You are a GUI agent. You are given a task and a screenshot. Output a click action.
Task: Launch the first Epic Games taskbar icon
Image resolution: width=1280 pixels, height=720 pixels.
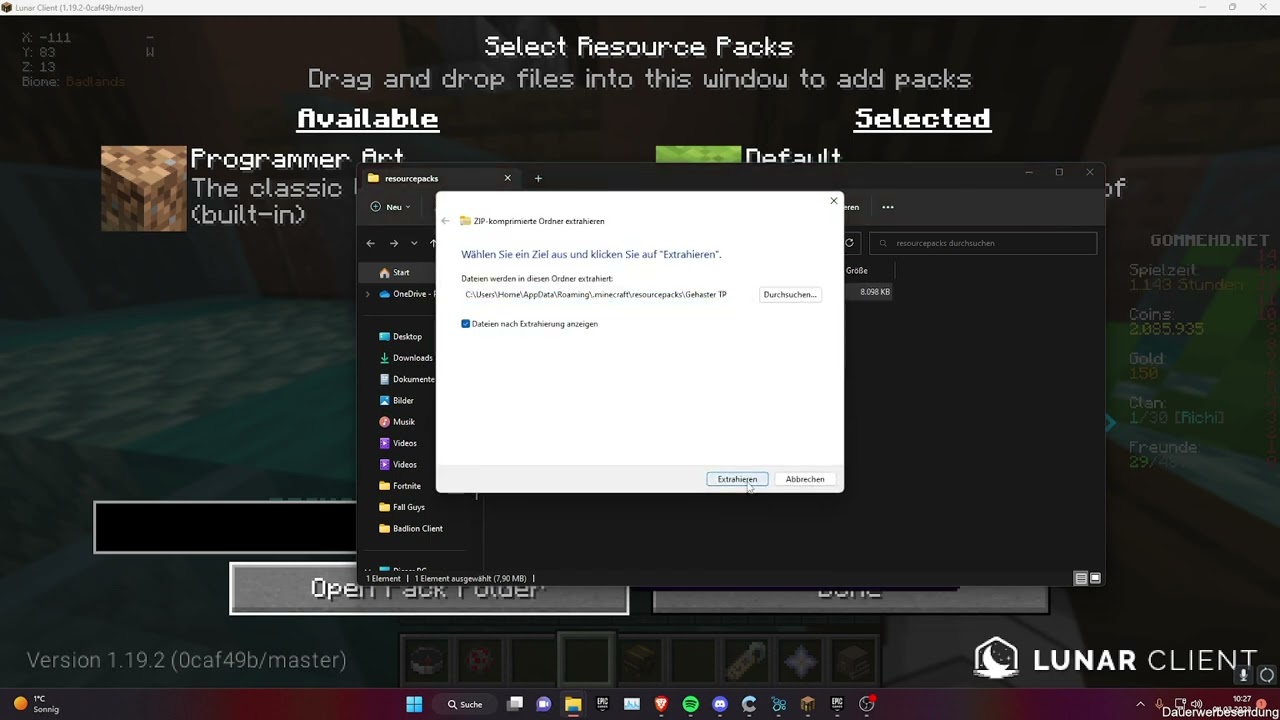coord(602,704)
